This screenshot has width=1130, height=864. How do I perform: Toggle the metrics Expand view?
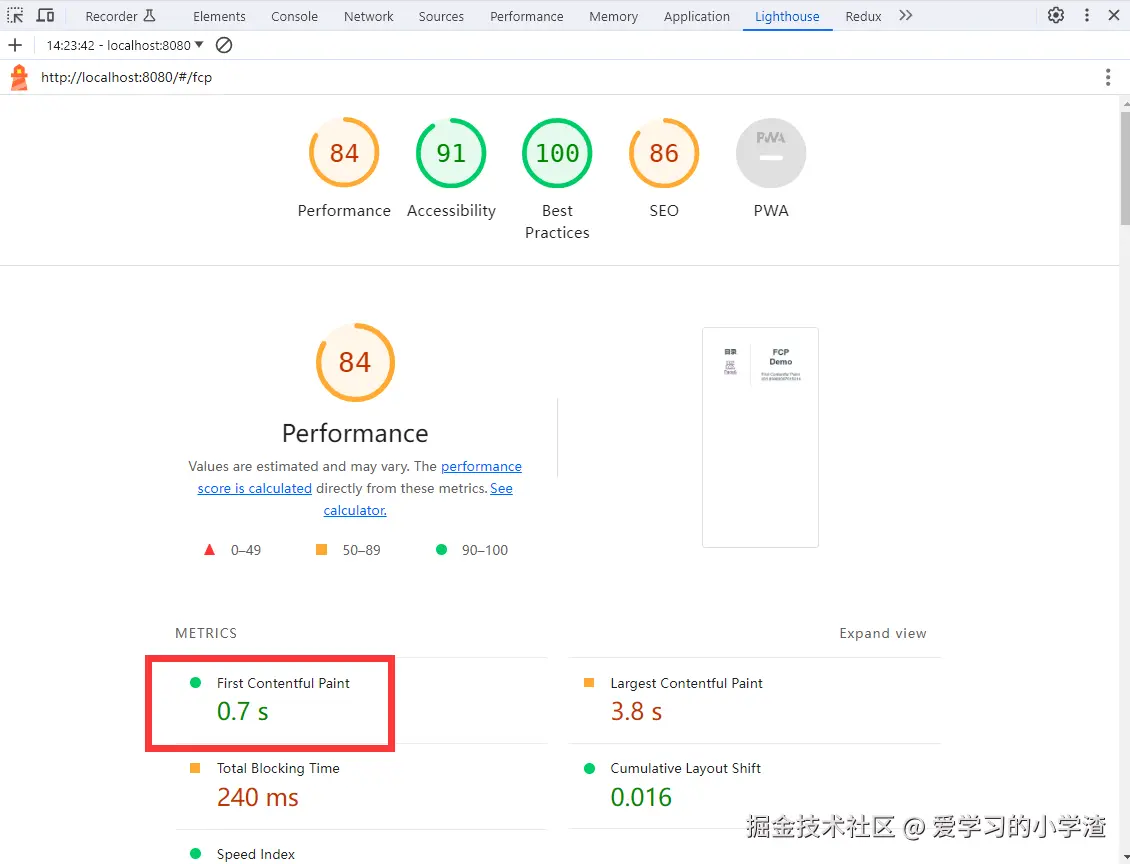[x=883, y=633]
